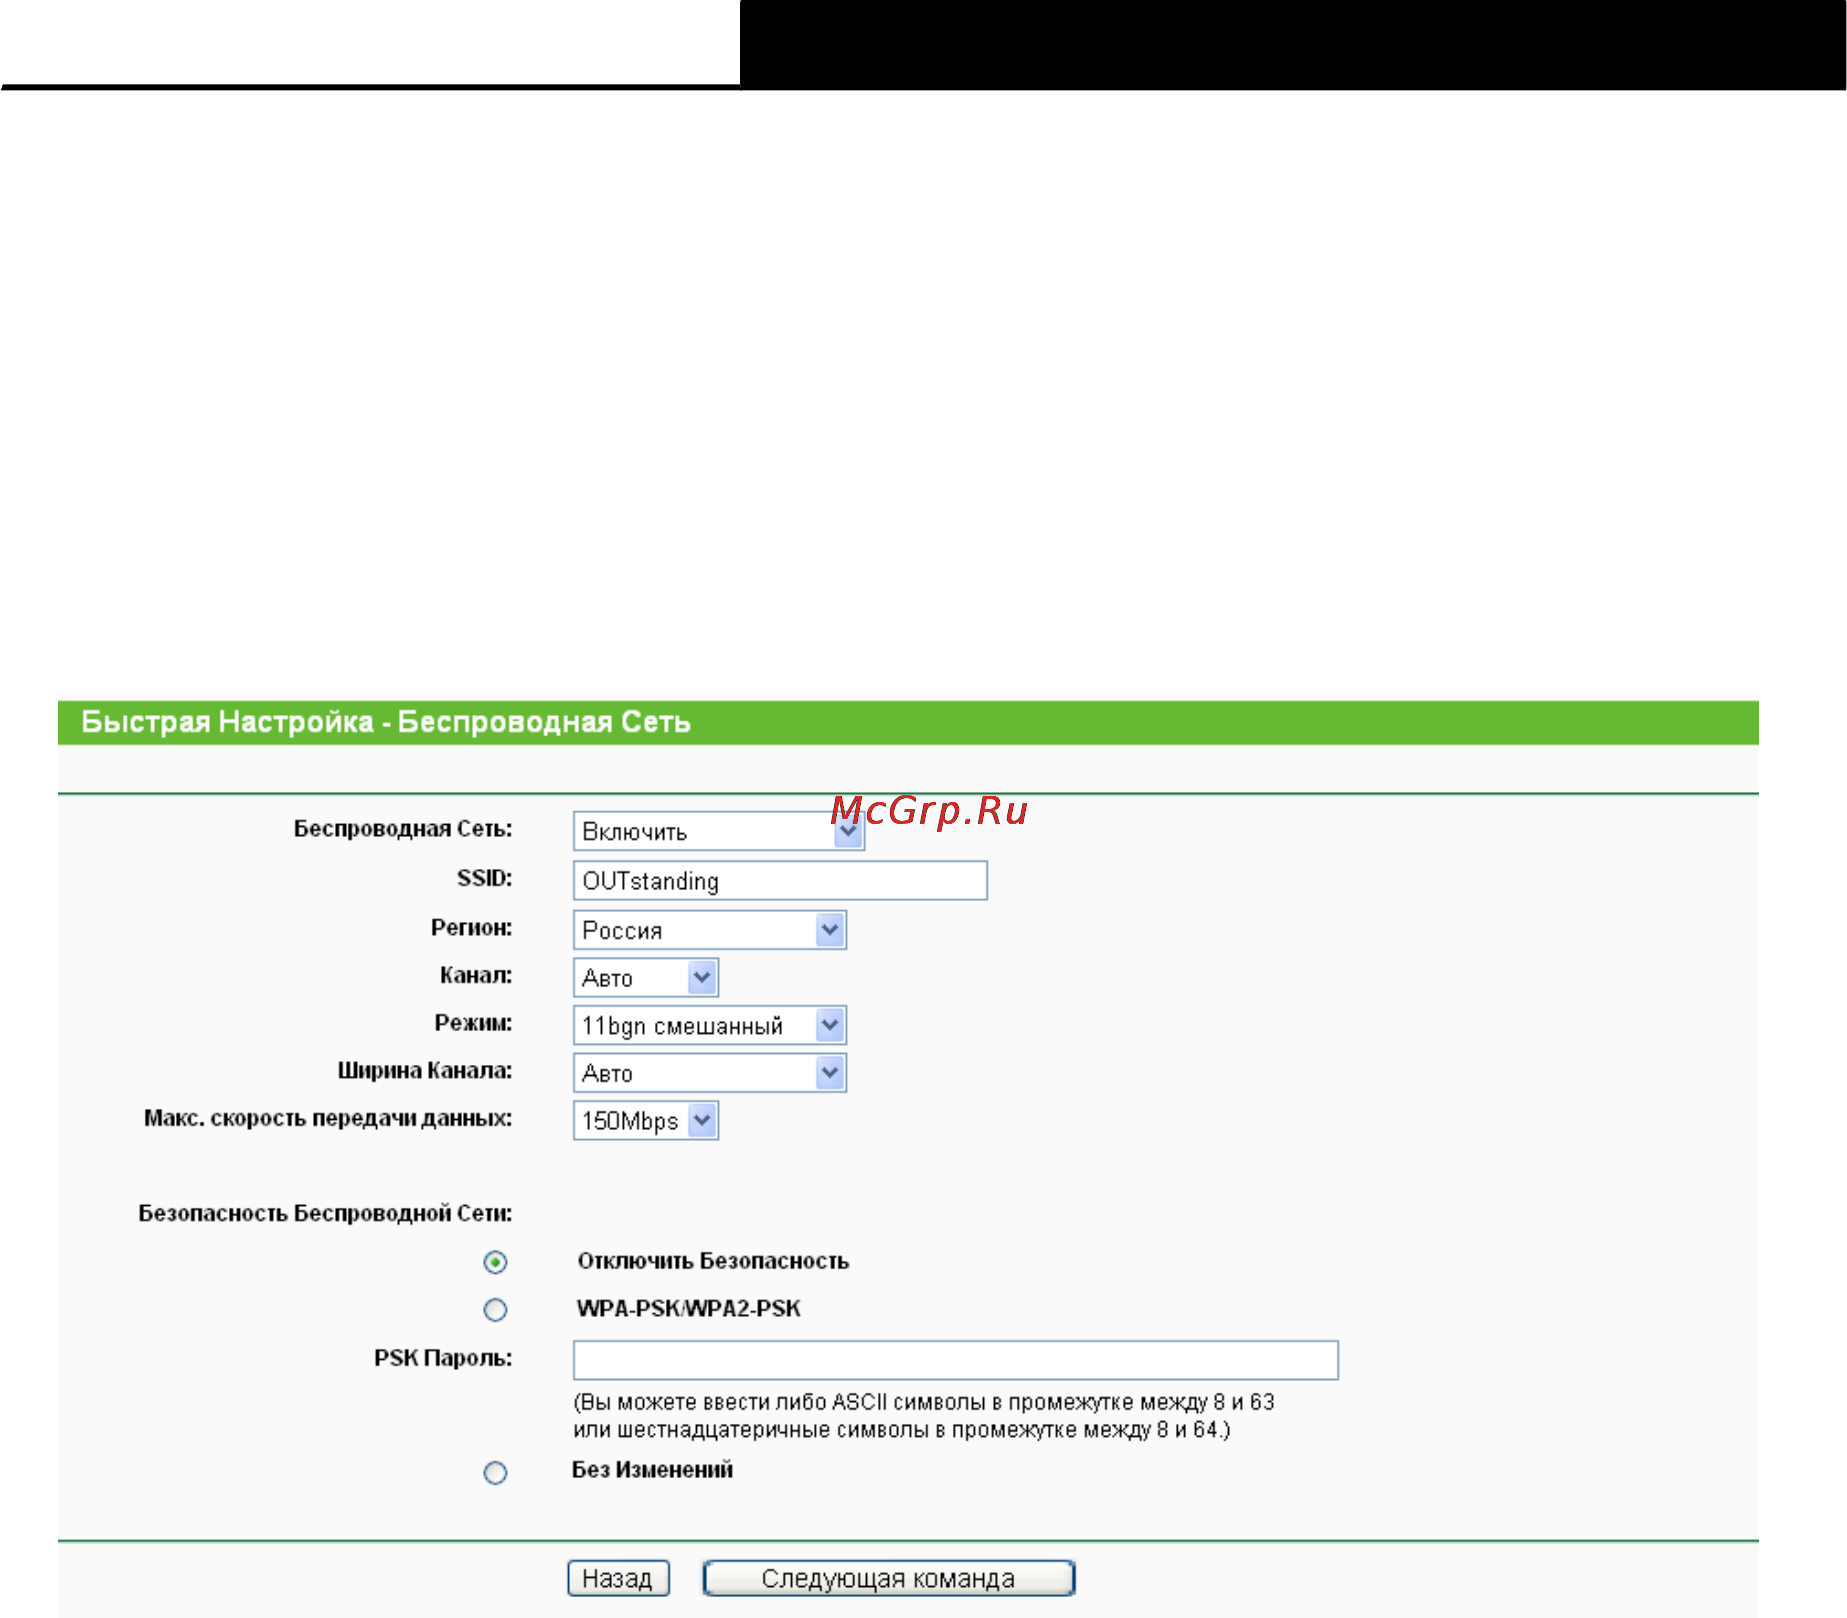Click the Следующая команда button
The image size is (1847, 1618).
[x=888, y=1578]
